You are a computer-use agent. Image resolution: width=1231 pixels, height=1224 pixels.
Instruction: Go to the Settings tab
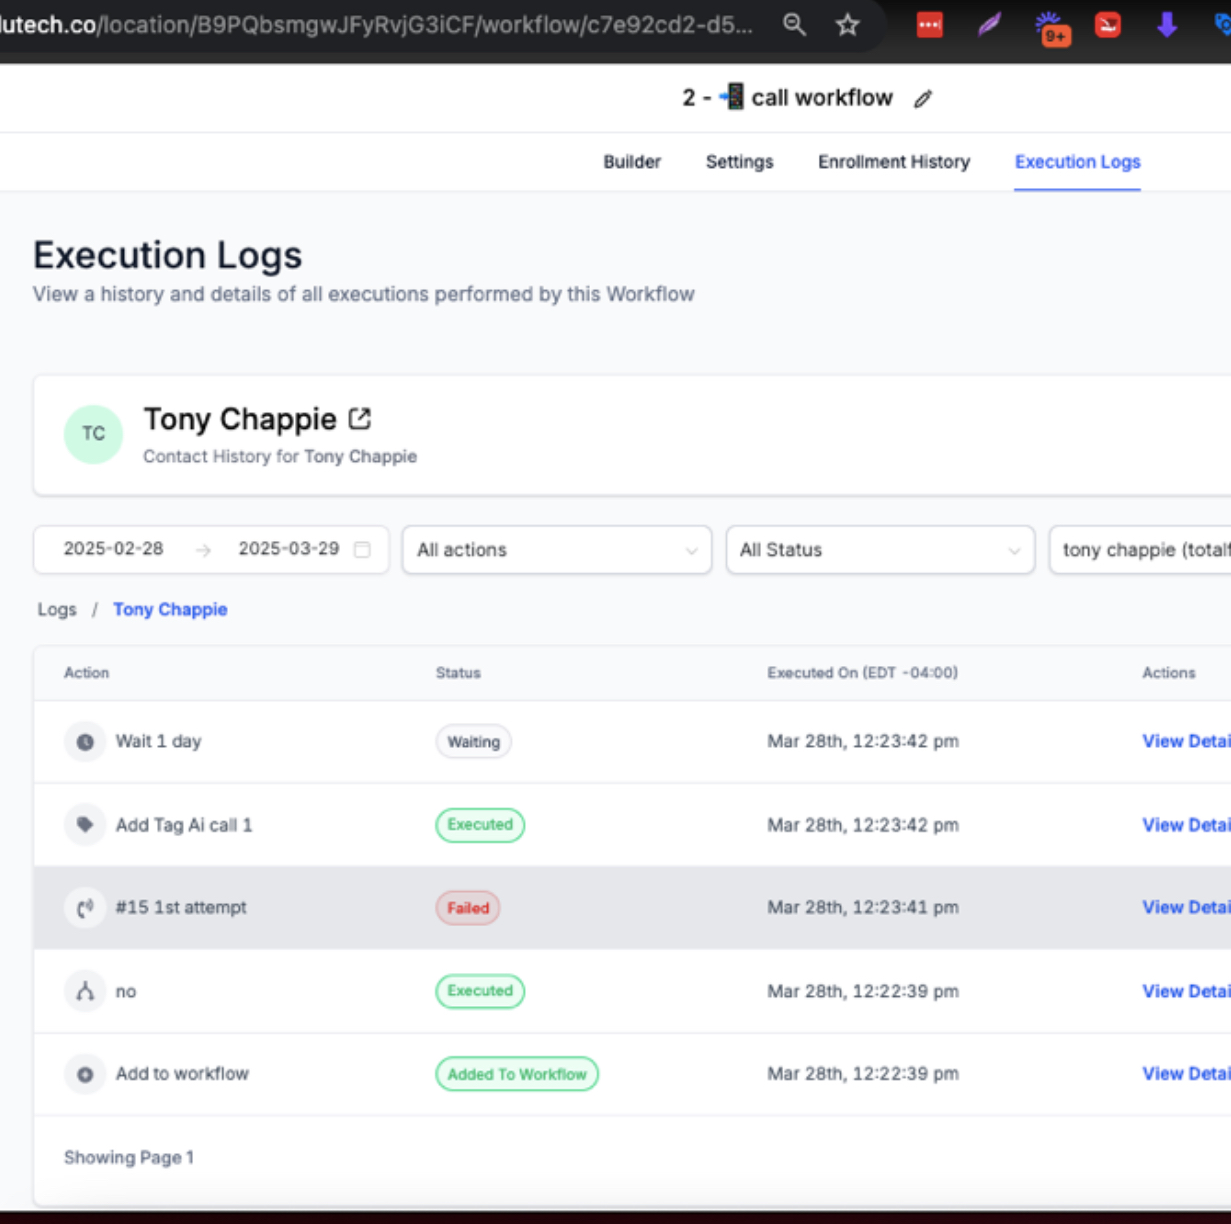point(739,162)
